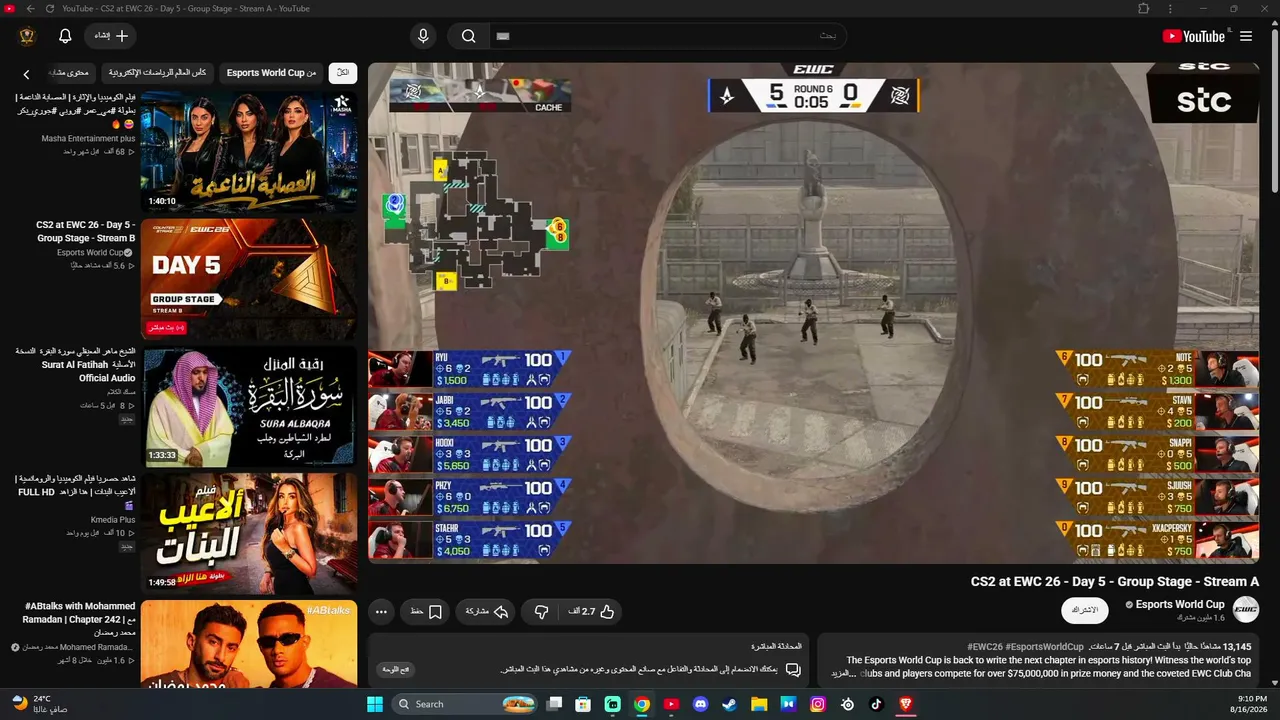Share the video using the share arrow button
1280x720 pixels.
[486, 611]
